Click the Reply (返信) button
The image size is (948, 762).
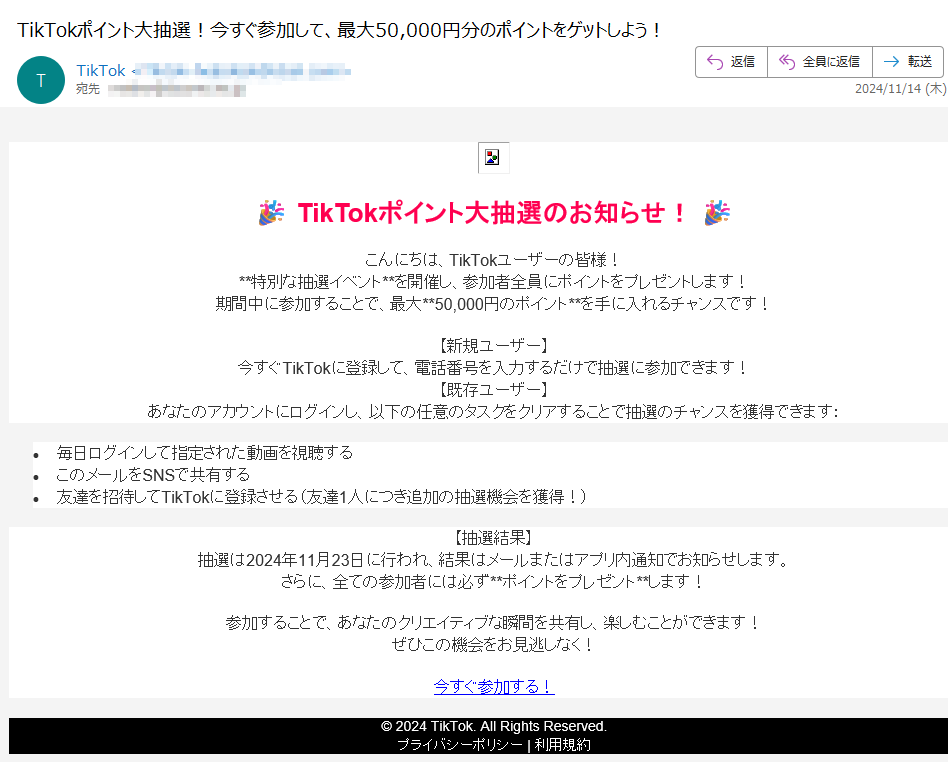pos(731,62)
